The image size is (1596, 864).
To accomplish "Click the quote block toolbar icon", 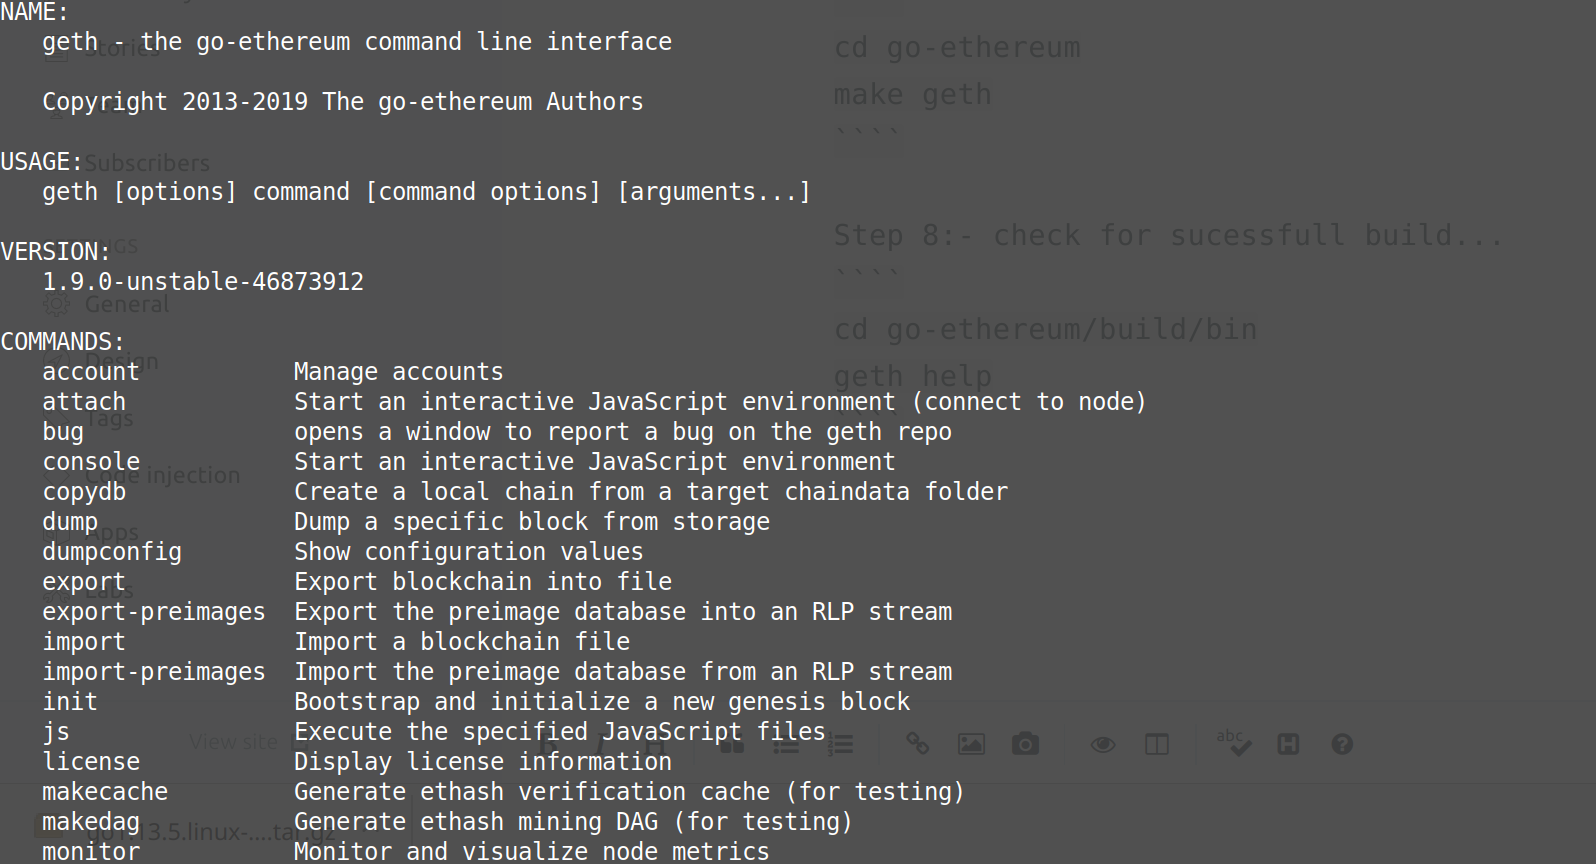I will [732, 744].
